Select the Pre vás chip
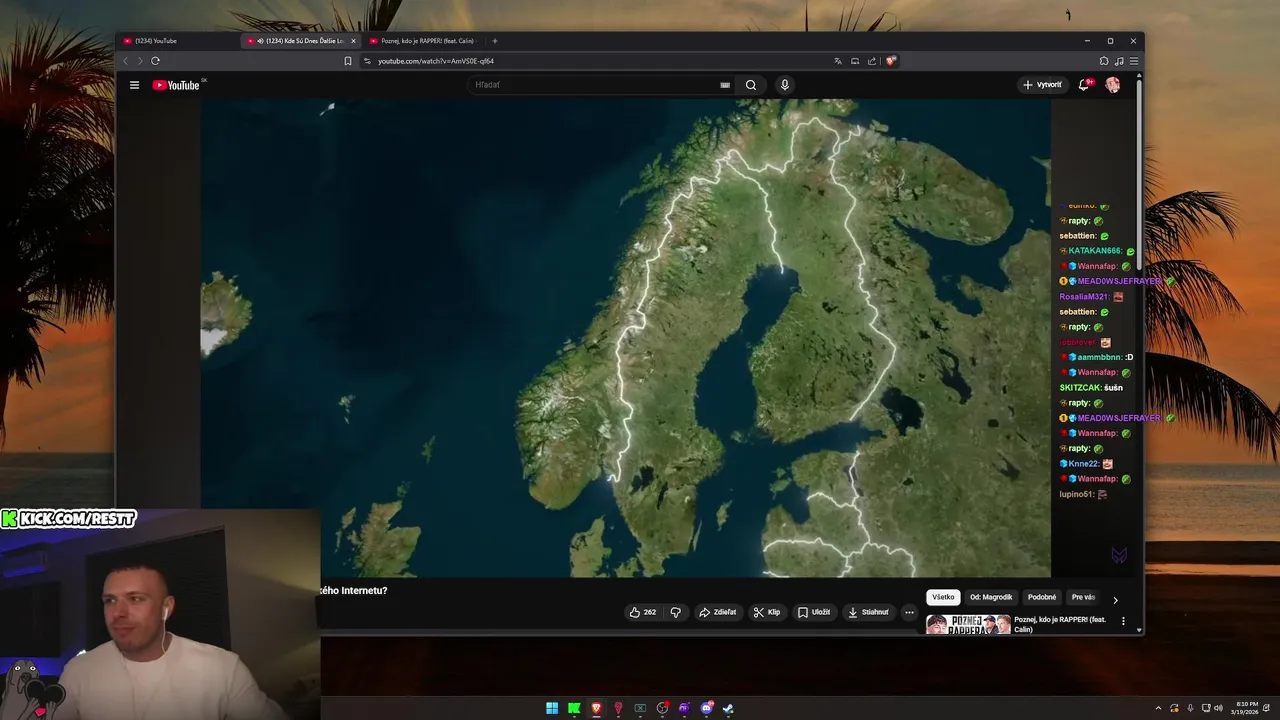1280x720 pixels. coord(1083,597)
